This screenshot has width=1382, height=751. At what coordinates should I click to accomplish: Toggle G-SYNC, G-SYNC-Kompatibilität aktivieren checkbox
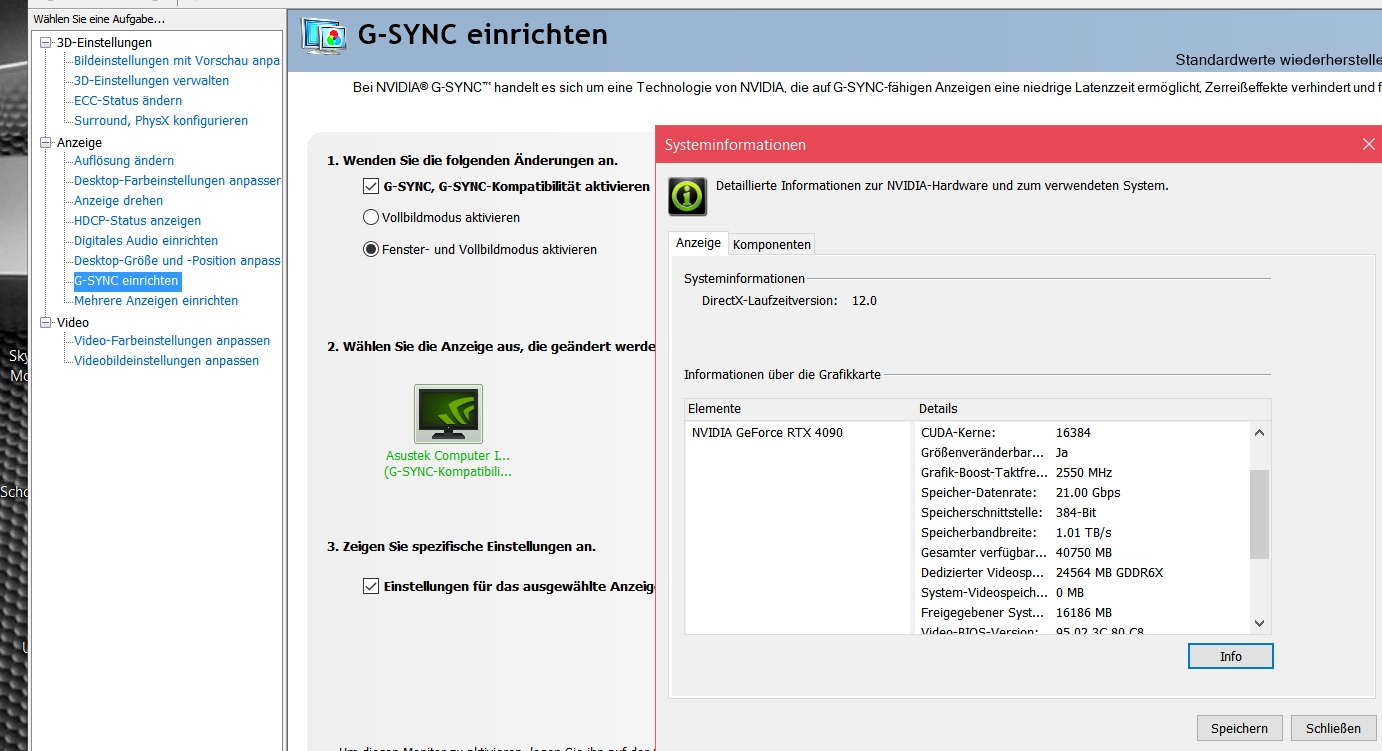[x=371, y=186]
